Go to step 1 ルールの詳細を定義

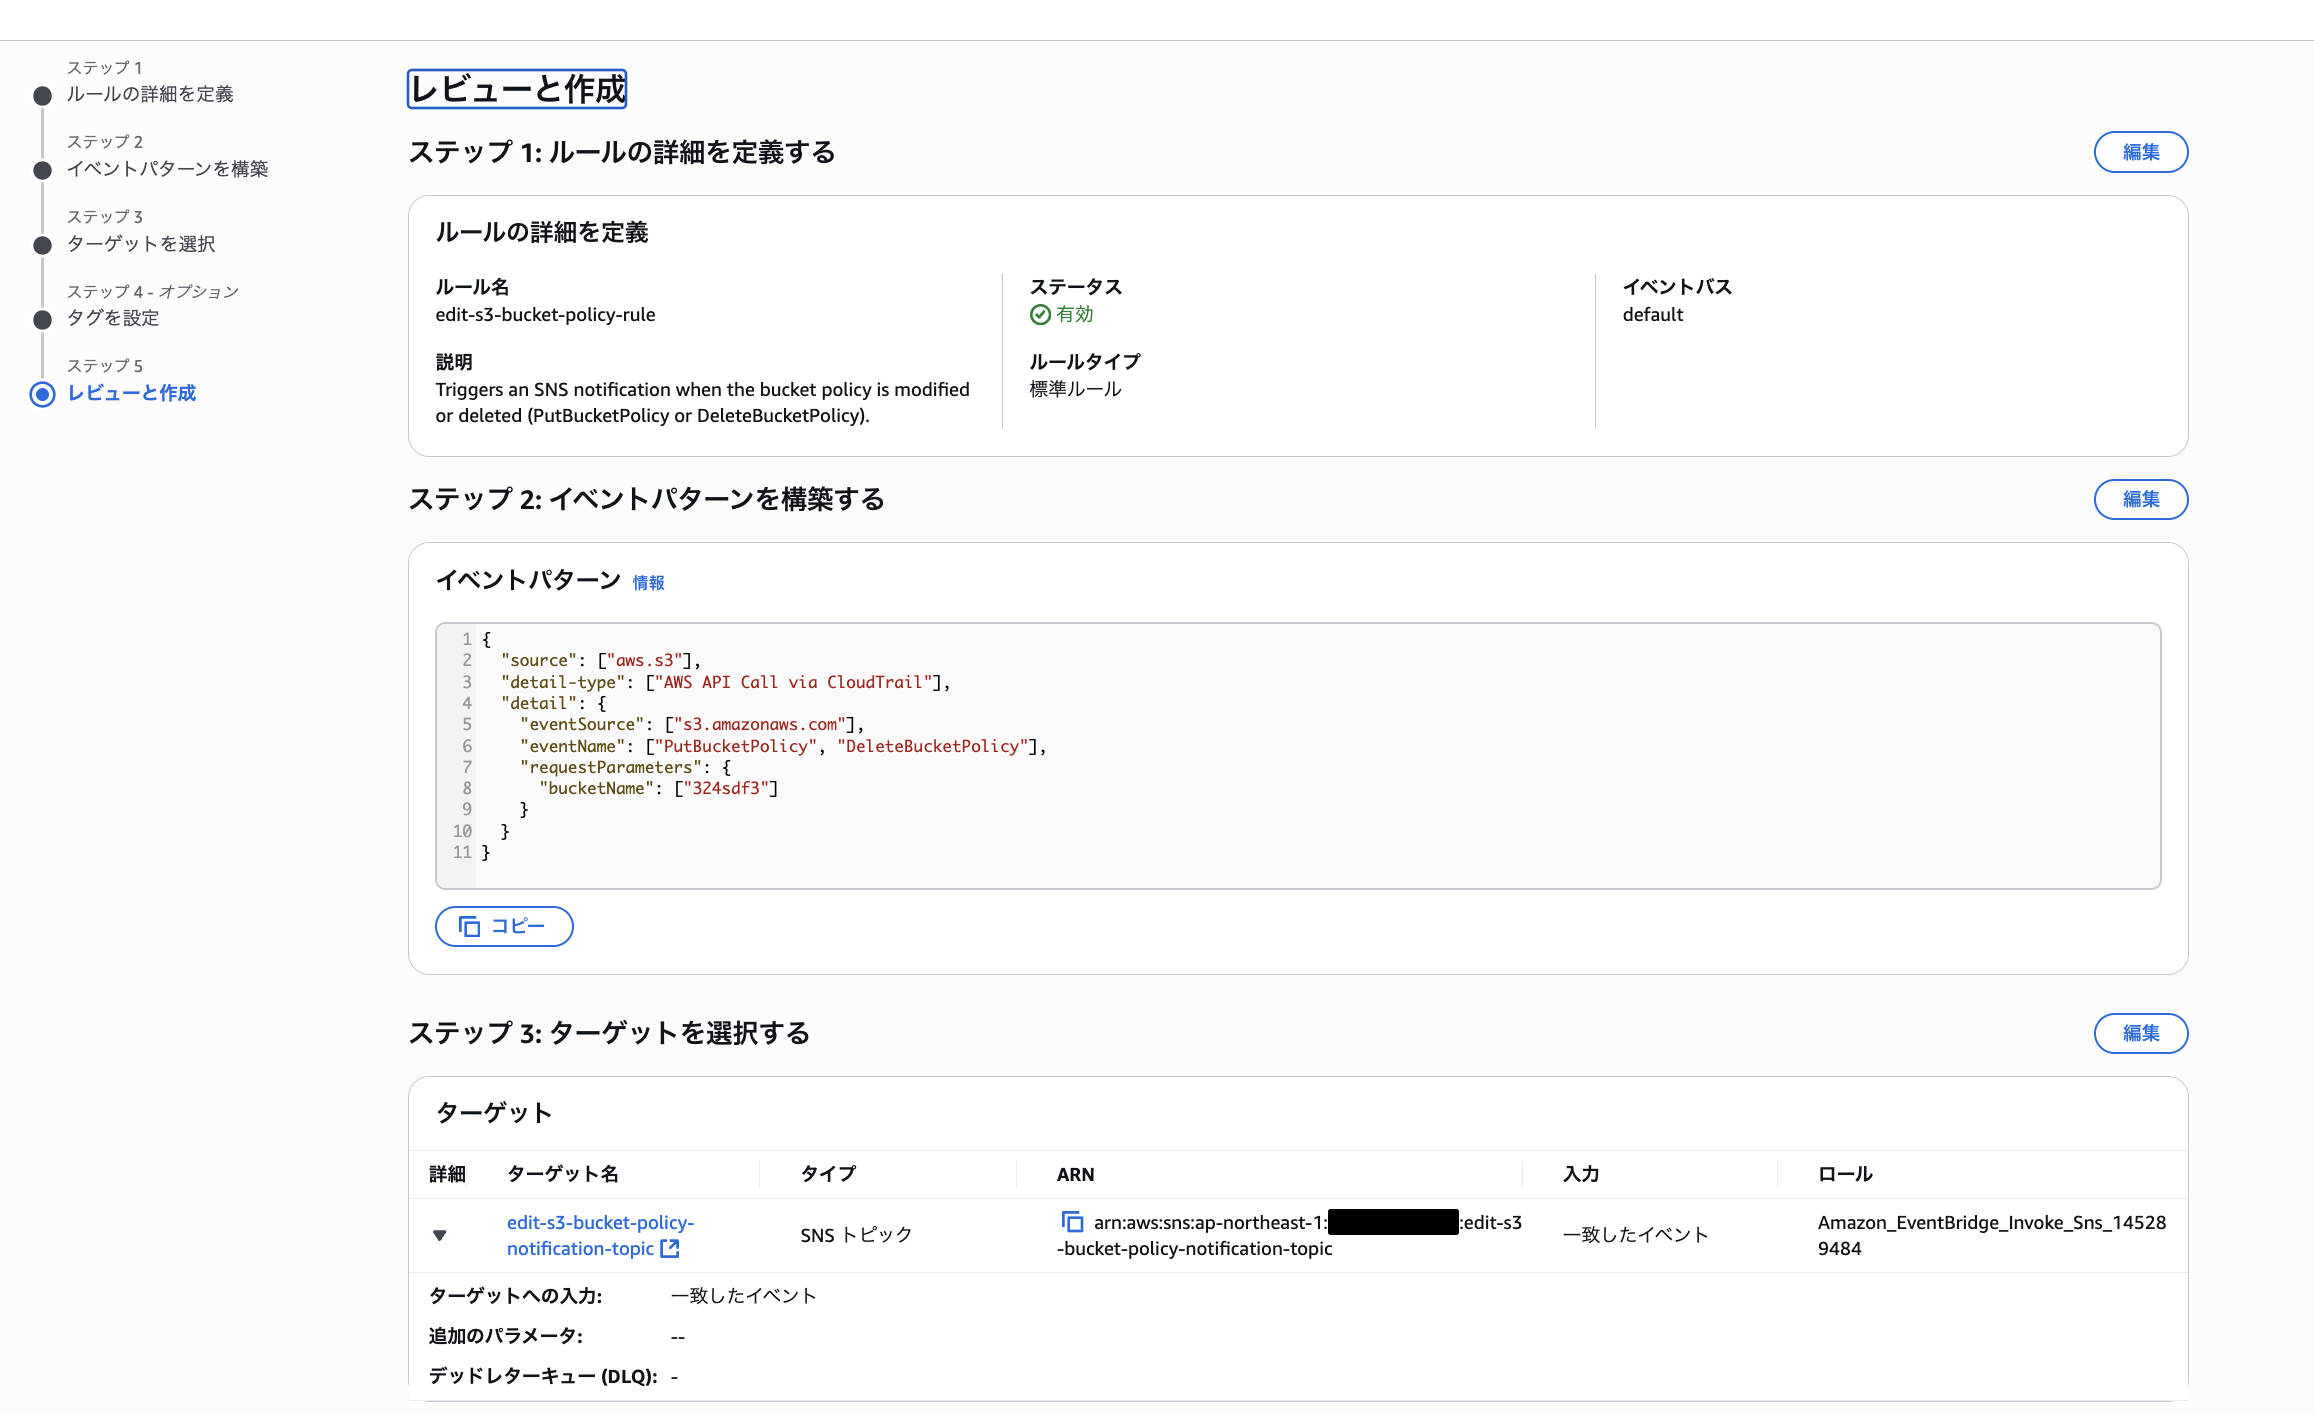tap(150, 94)
